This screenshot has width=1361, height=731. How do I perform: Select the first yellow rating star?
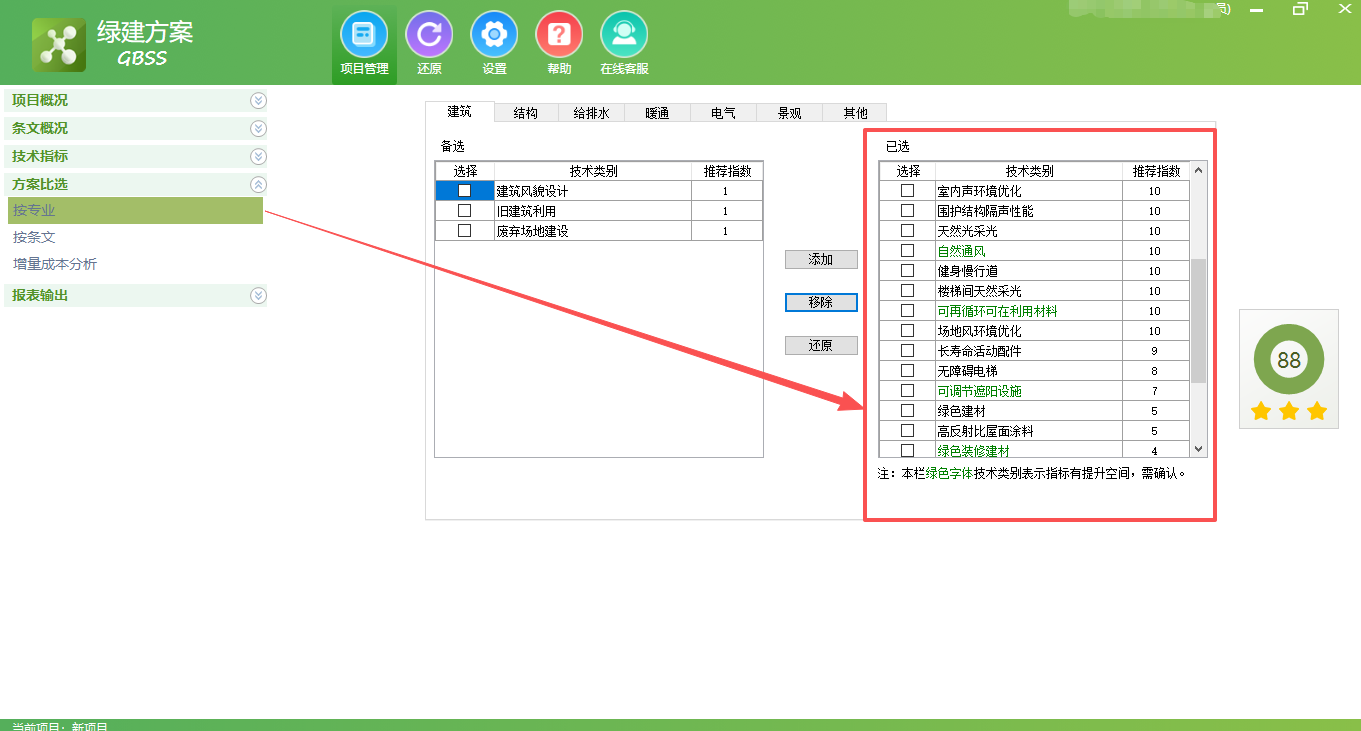point(1262,410)
